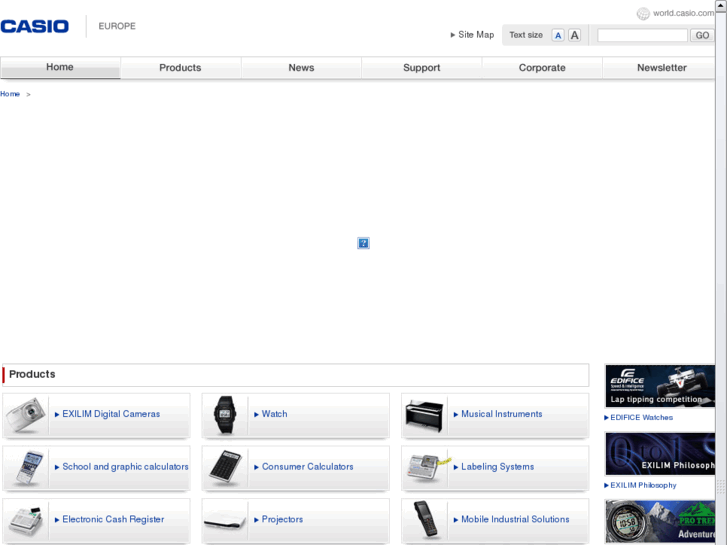Click the Home breadcrumb link
727x545 pixels.
pyautogui.click(x=10, y=94)
